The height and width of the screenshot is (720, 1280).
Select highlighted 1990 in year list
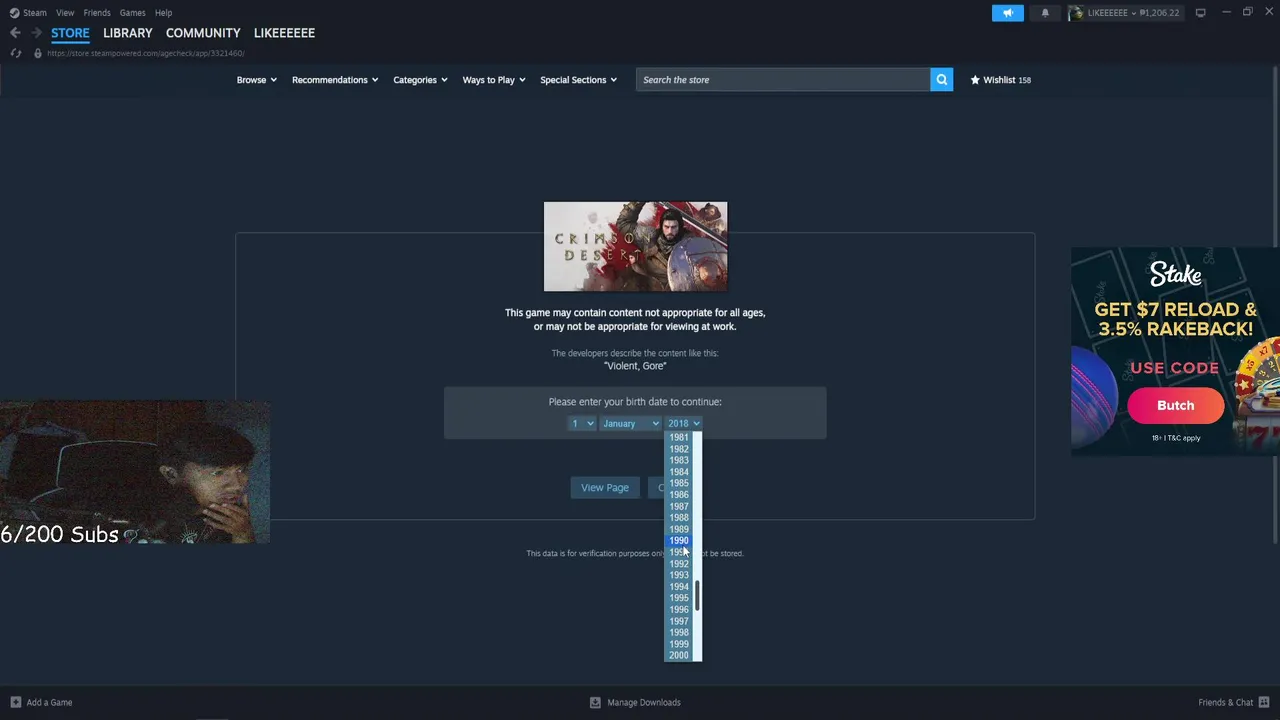tap(679, 541)
